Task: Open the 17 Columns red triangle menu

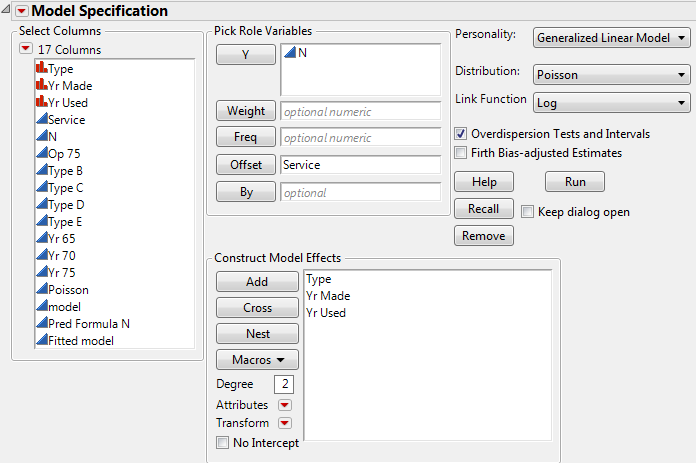Action: [26, 49]
